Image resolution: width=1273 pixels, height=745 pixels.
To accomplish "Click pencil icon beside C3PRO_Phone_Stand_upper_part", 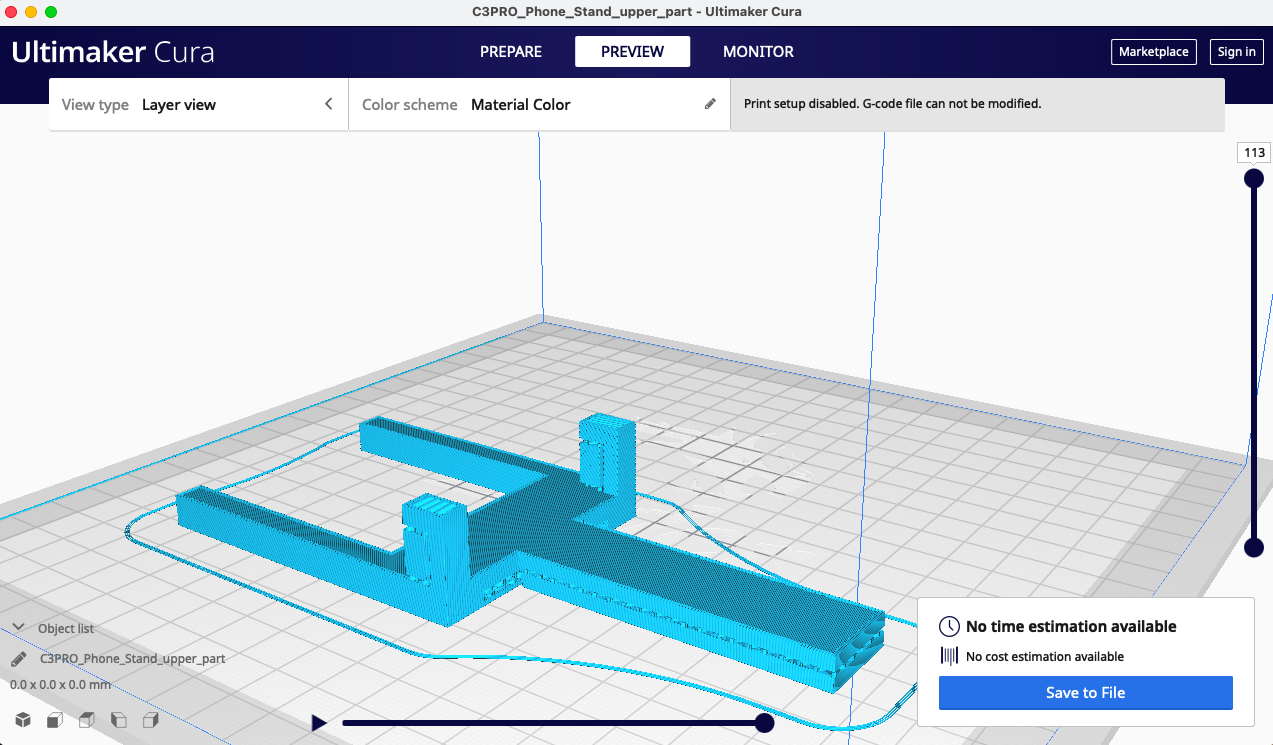I will pos(19,660).
